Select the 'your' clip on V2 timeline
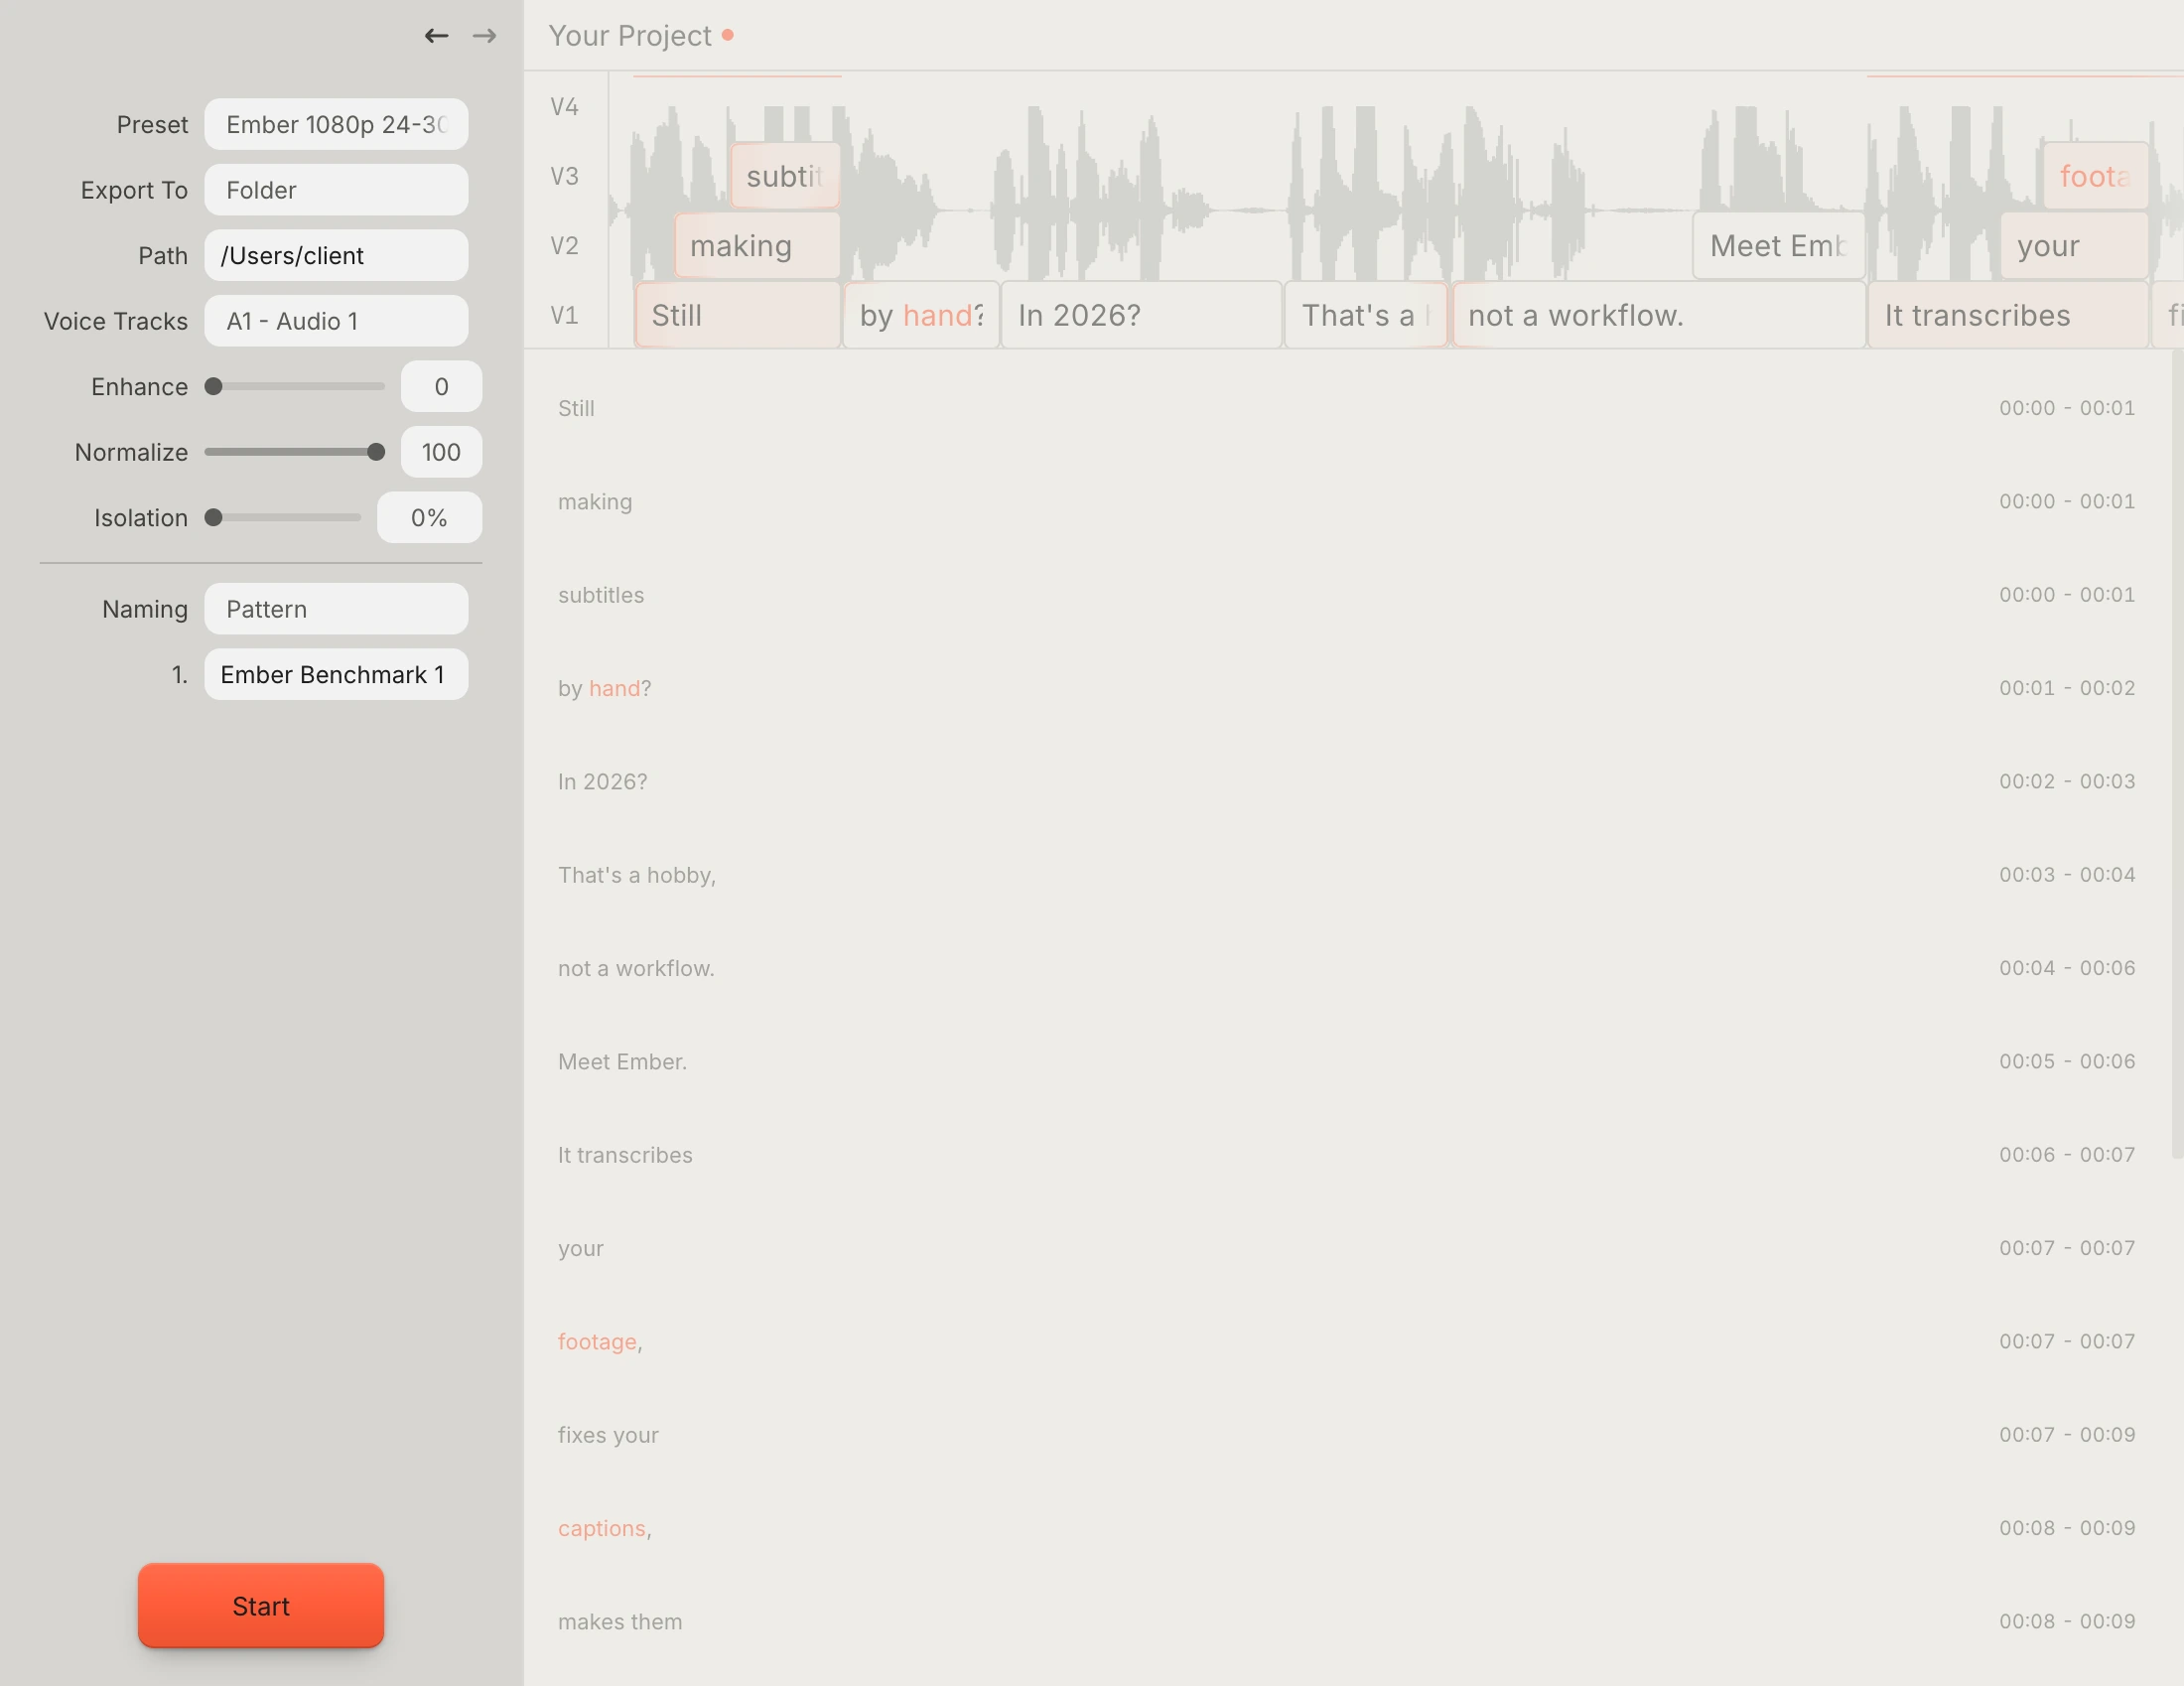 tap(2074, 246)
